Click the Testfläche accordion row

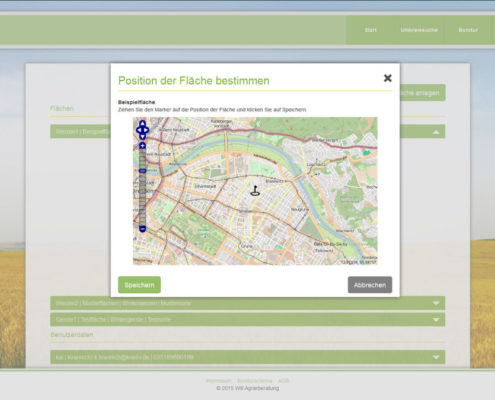(x=248, y=320)
